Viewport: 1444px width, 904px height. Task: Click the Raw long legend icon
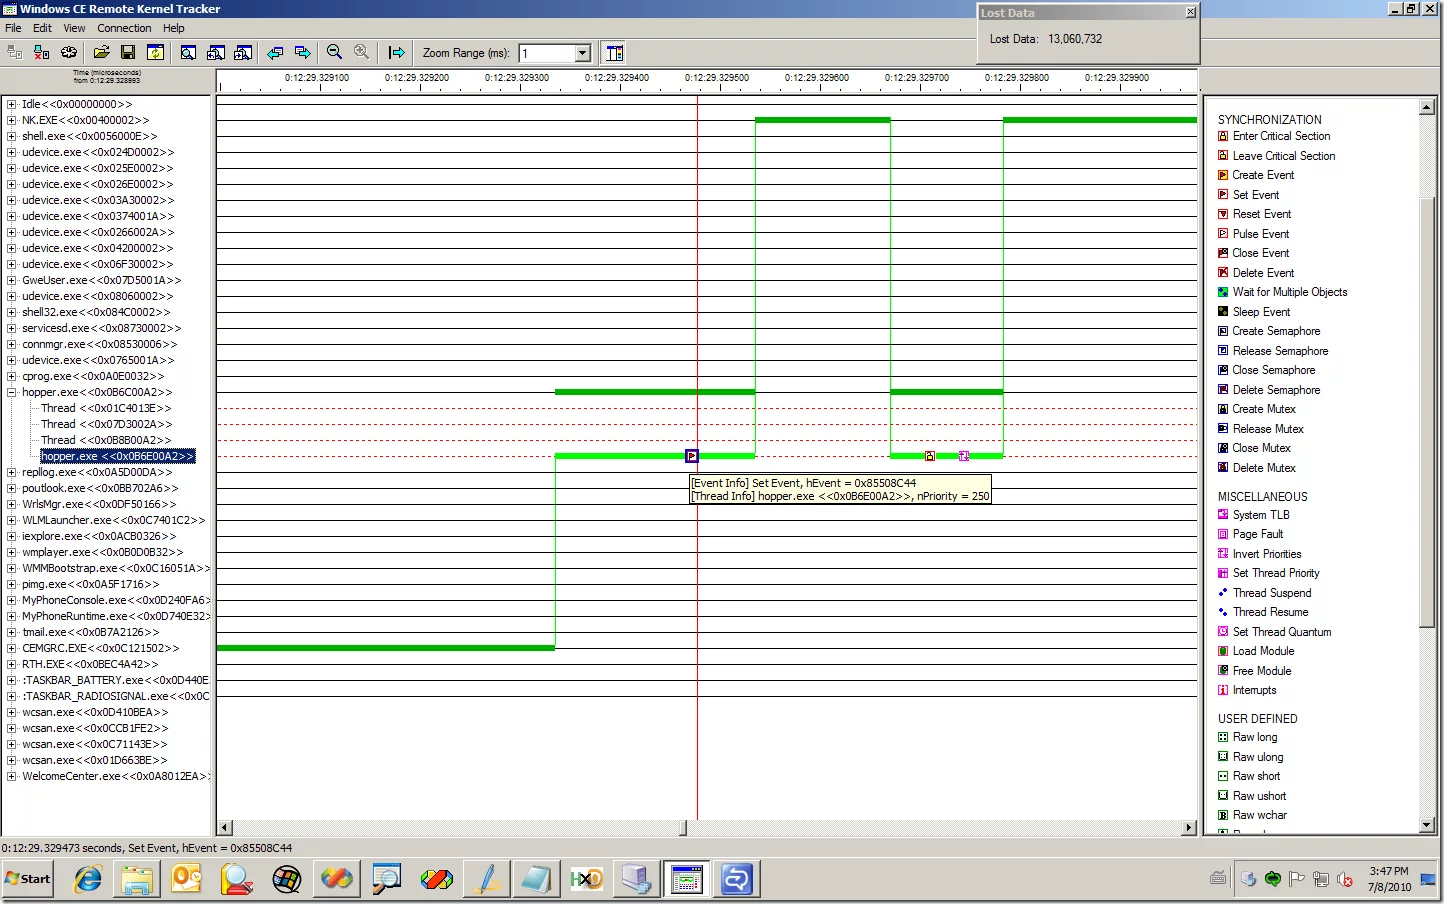click(x=1223, y=737)
